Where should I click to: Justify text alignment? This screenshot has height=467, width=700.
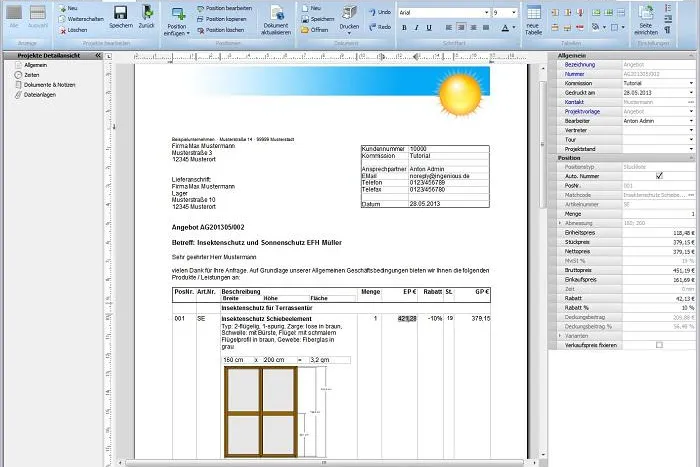[486, 28]
